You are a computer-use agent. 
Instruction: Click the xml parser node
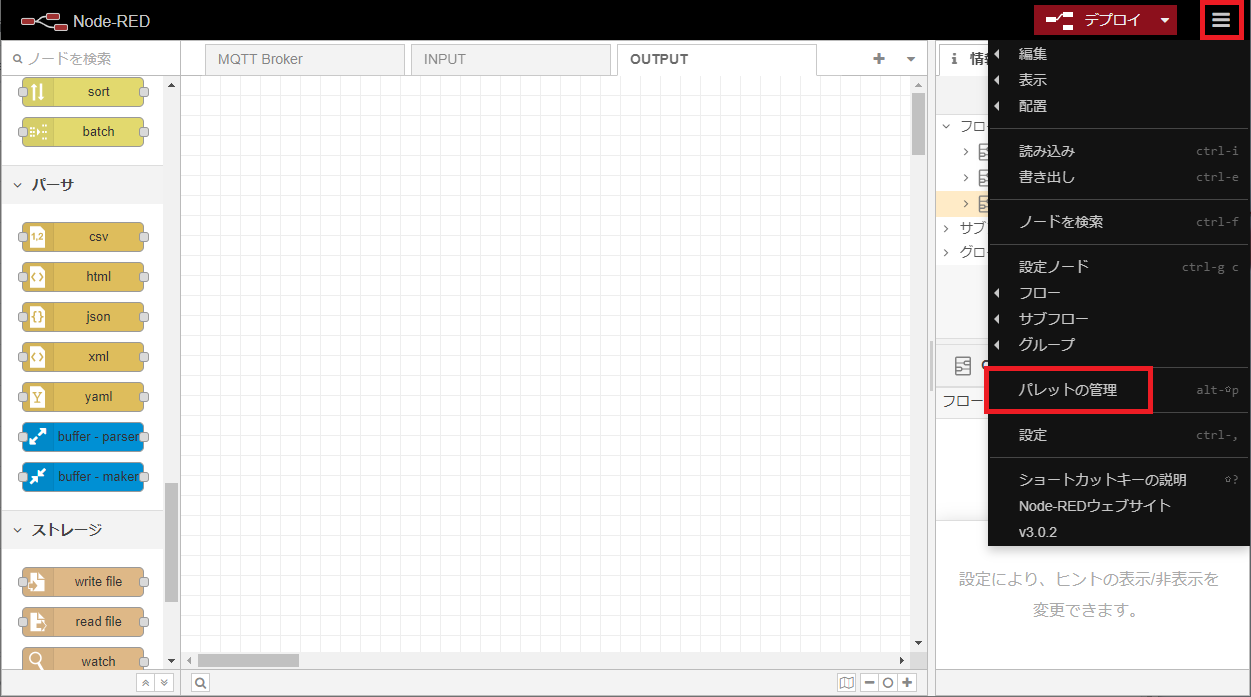point(83,357)
